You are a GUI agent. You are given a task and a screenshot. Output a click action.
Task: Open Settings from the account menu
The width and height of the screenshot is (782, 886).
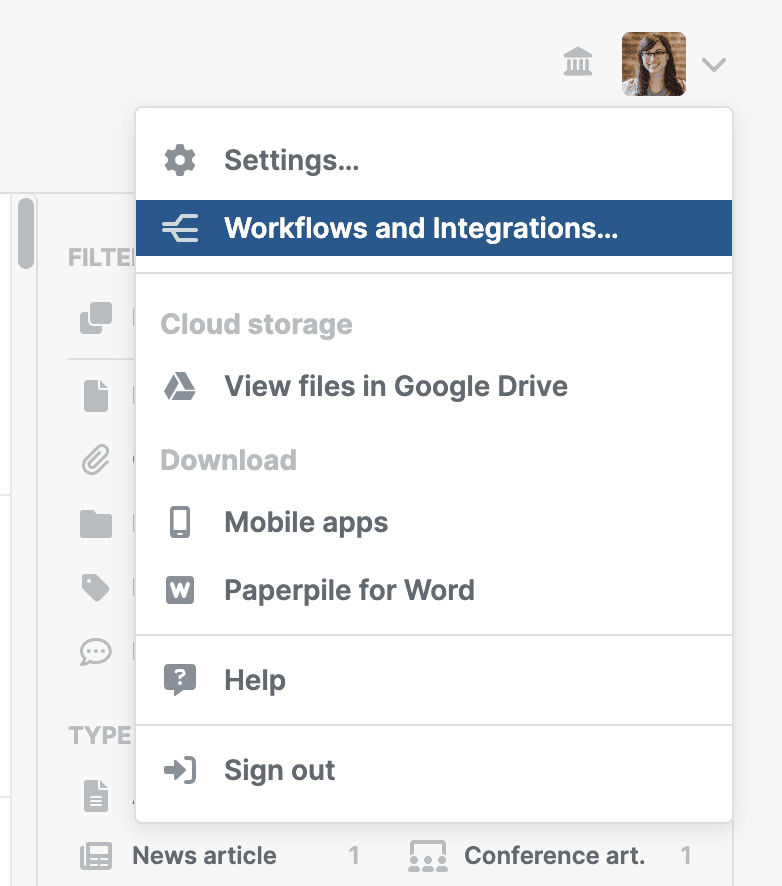tap(291, 160)
